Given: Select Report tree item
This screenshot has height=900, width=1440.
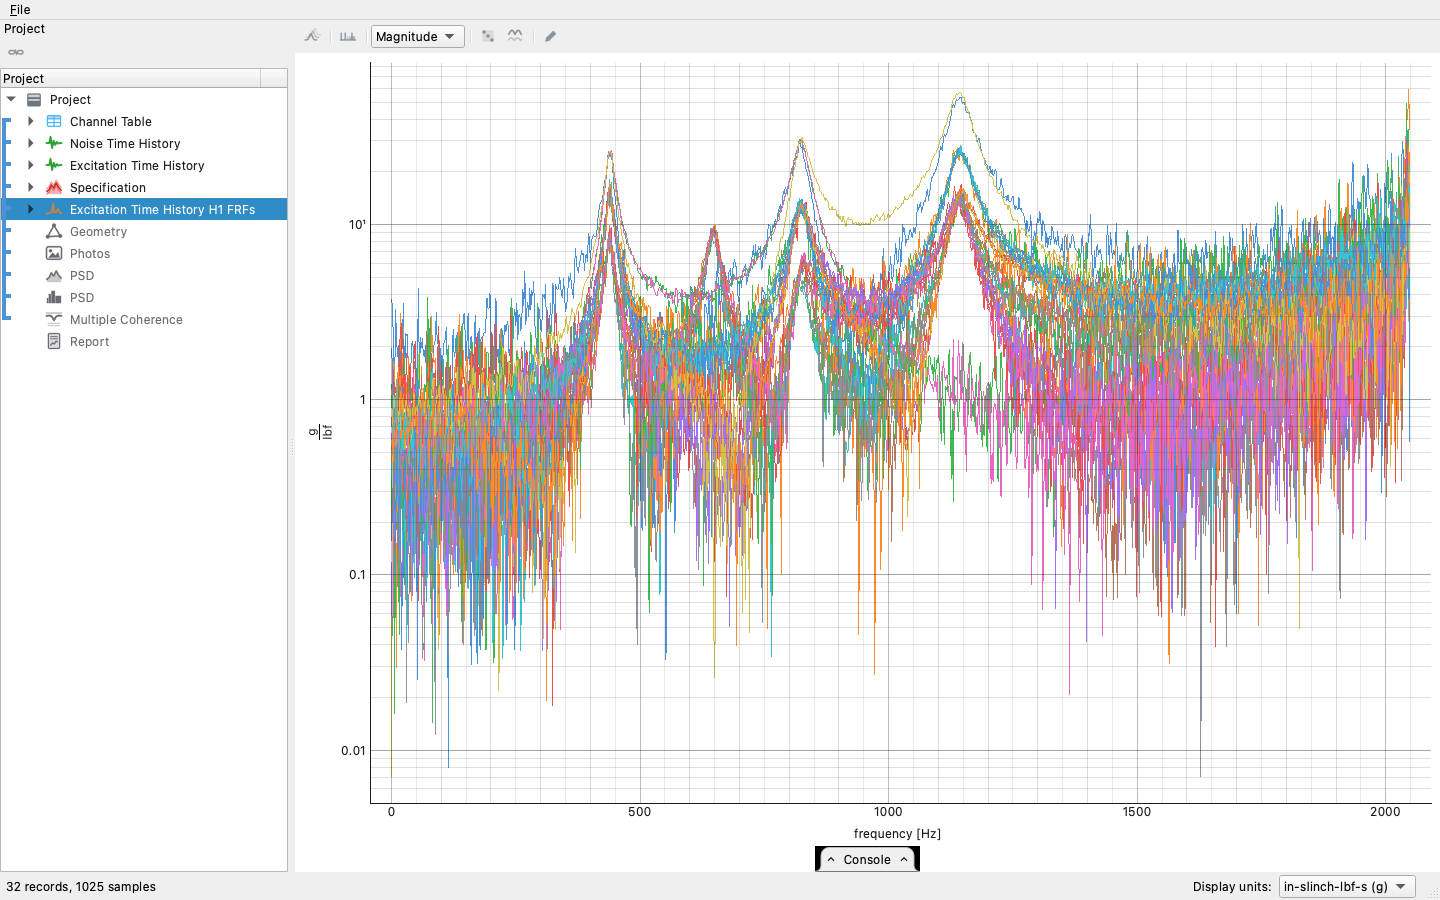Looking at the screenshot, I should pos(89,341).
